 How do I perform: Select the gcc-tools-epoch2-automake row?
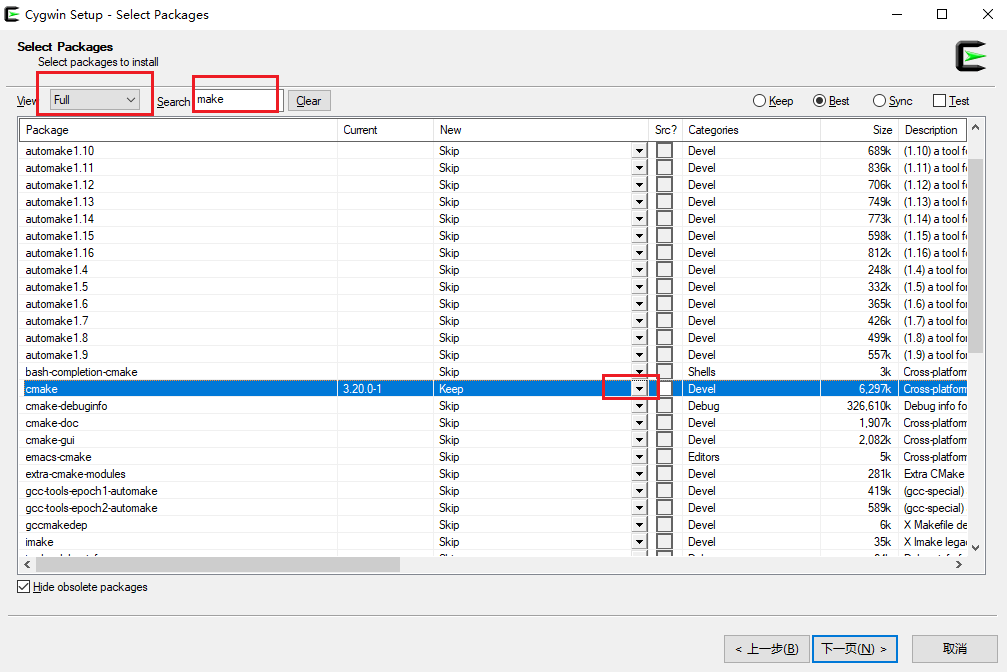[x=495, y=508]
